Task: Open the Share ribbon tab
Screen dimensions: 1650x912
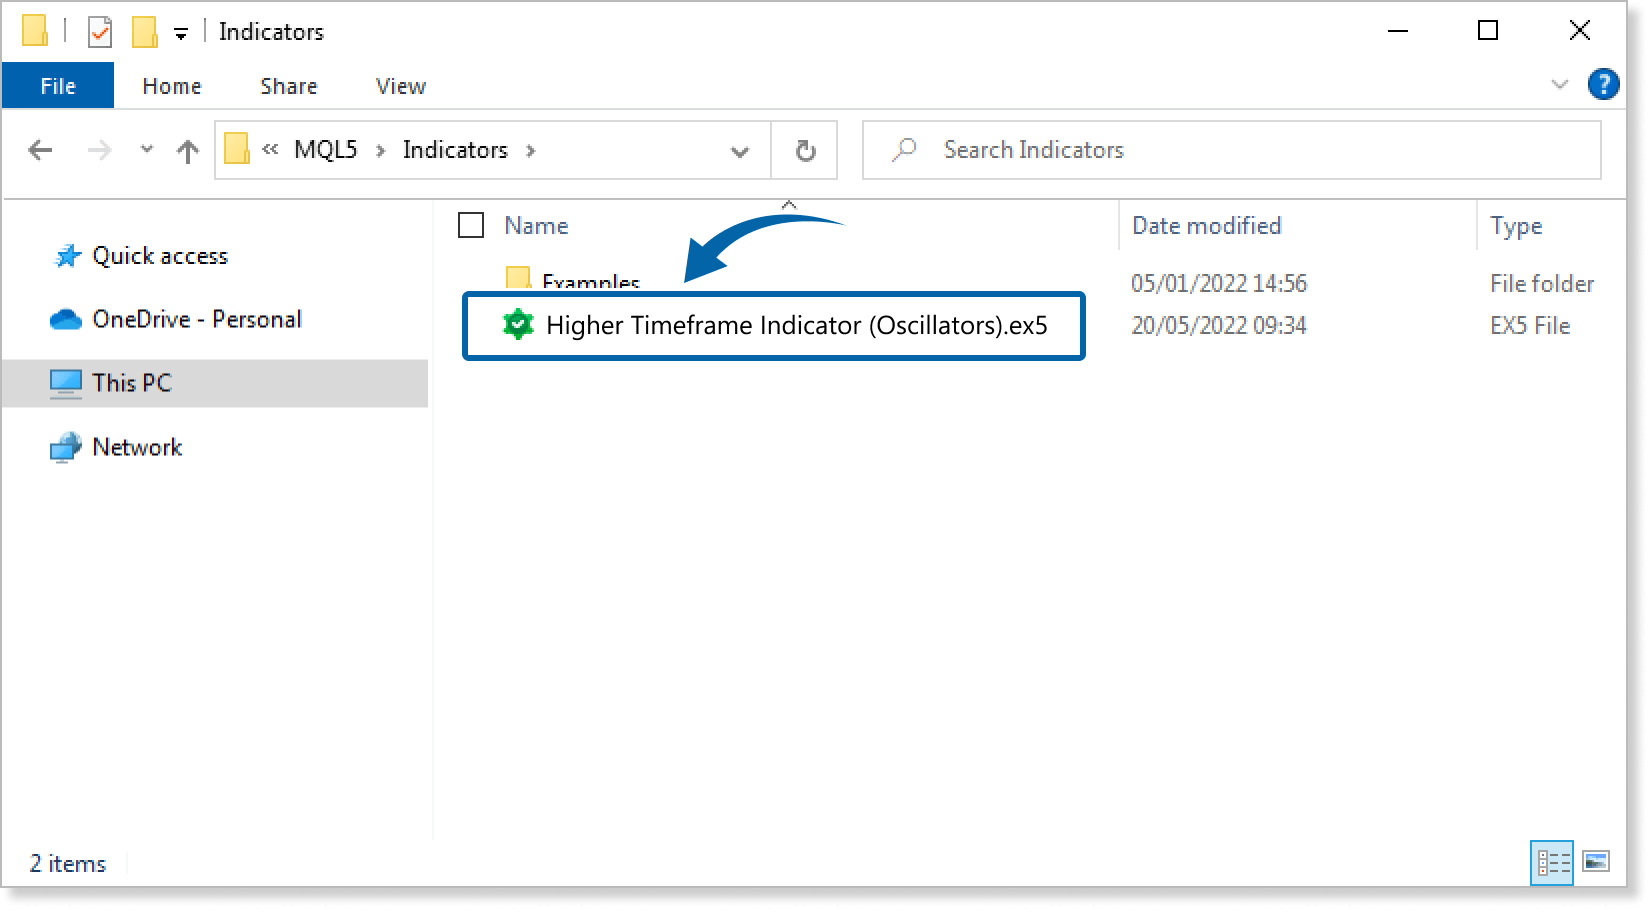Action: [x=288, y=86]
